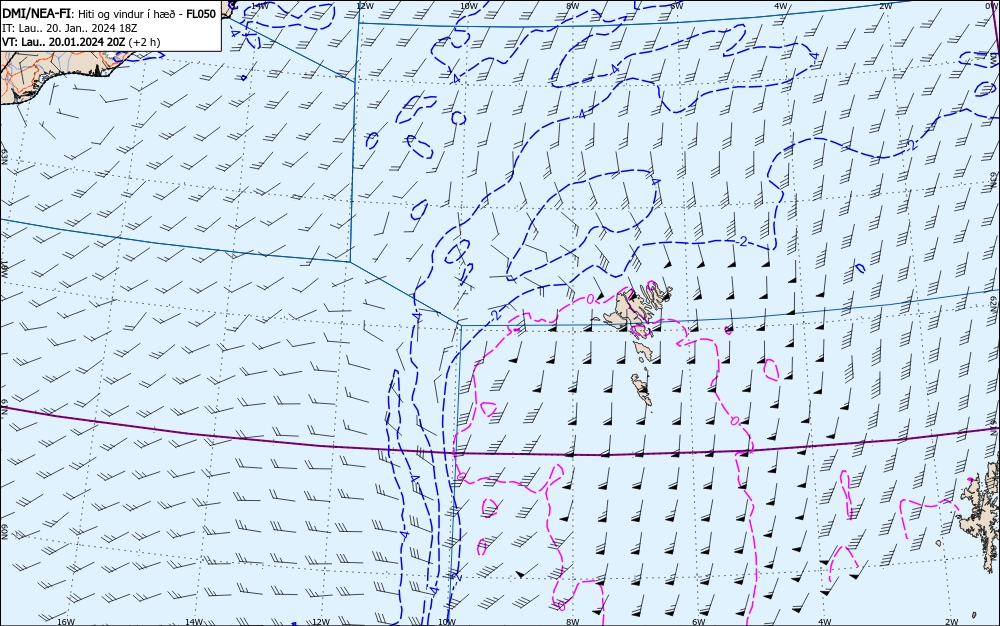Viewport: 1000px width, 626px height.
Task: Click the pink '0' contour label just northwest of the Faroes
Action: coord(591,298)
